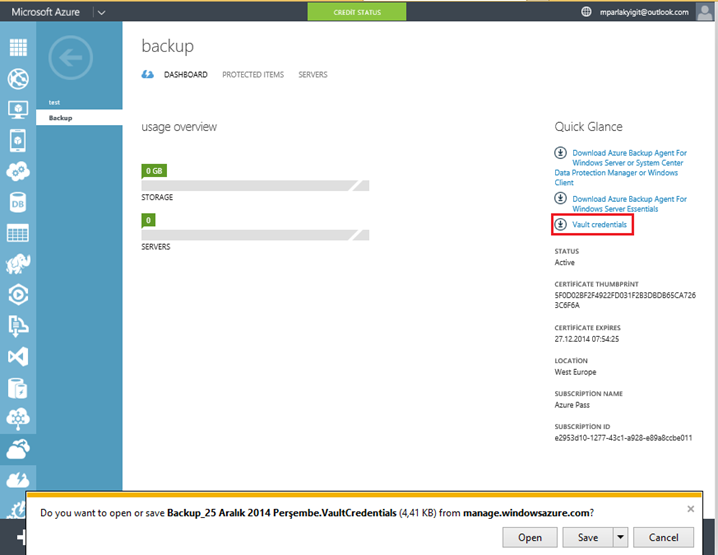The width and height of the screenshot is (718, 555).
Task: Click Download Azure Backup Agent For Windows Server link
Action: click(x=620, y=168)
